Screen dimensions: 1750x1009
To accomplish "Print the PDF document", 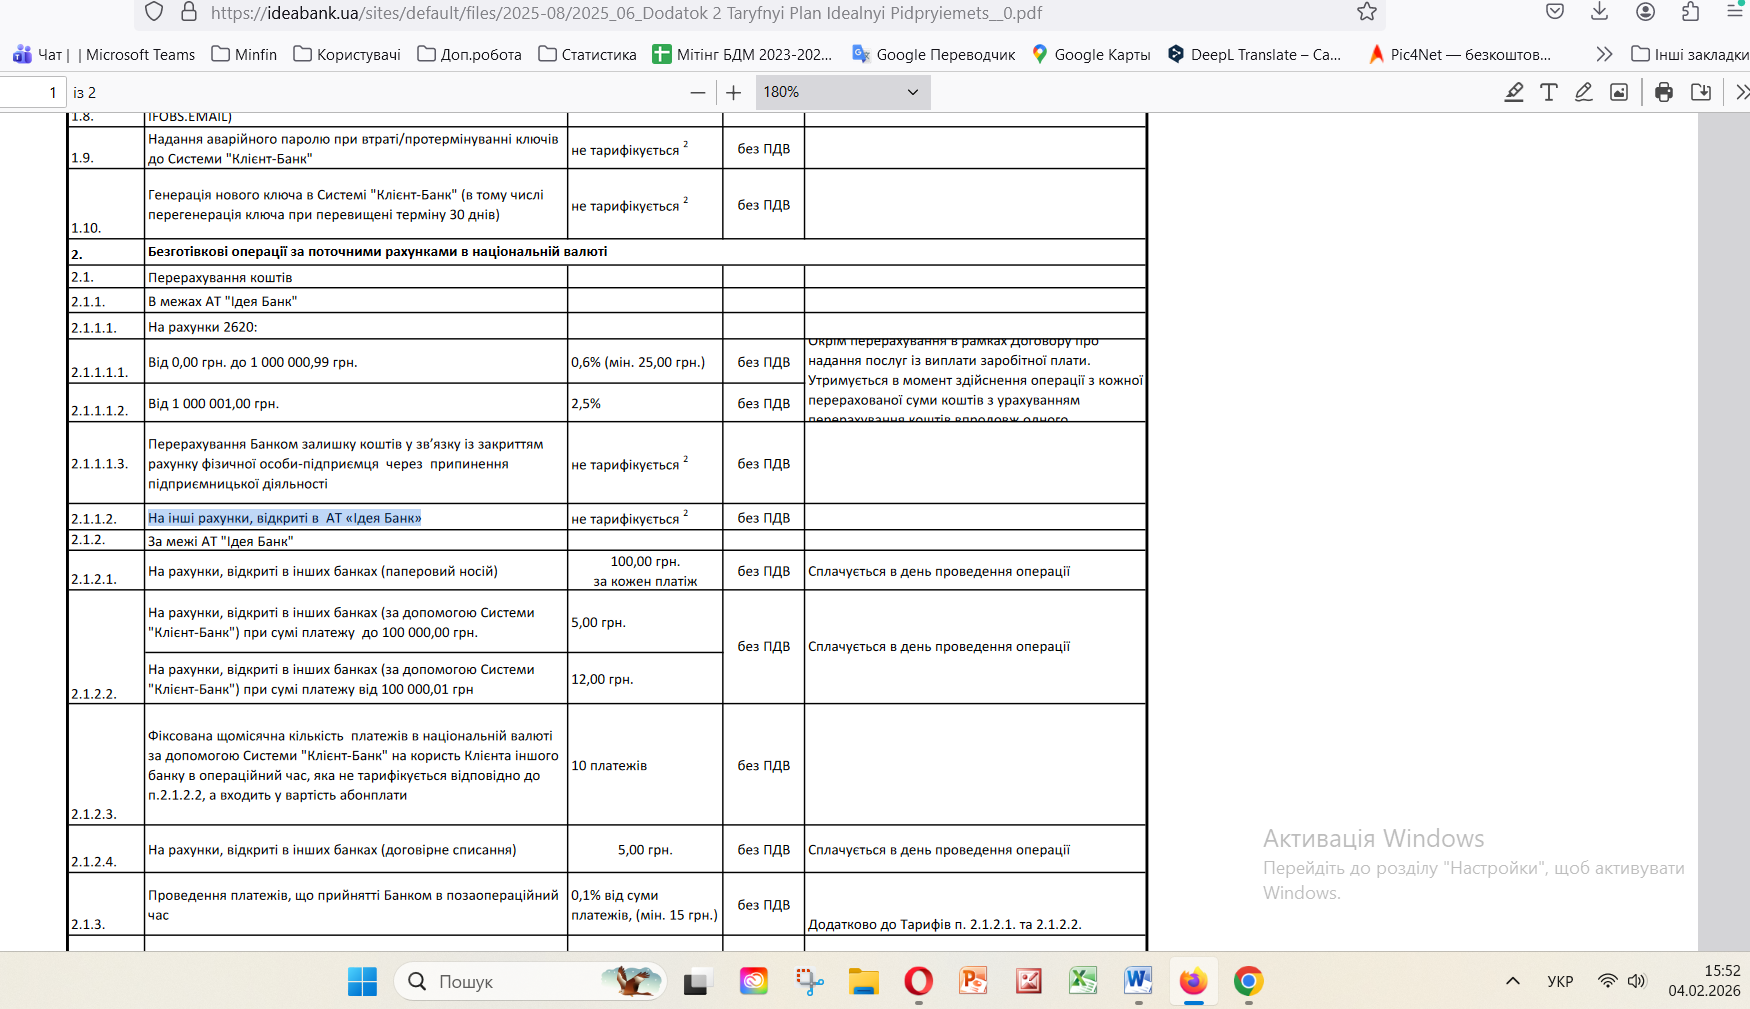I will tap(1664, 93).
